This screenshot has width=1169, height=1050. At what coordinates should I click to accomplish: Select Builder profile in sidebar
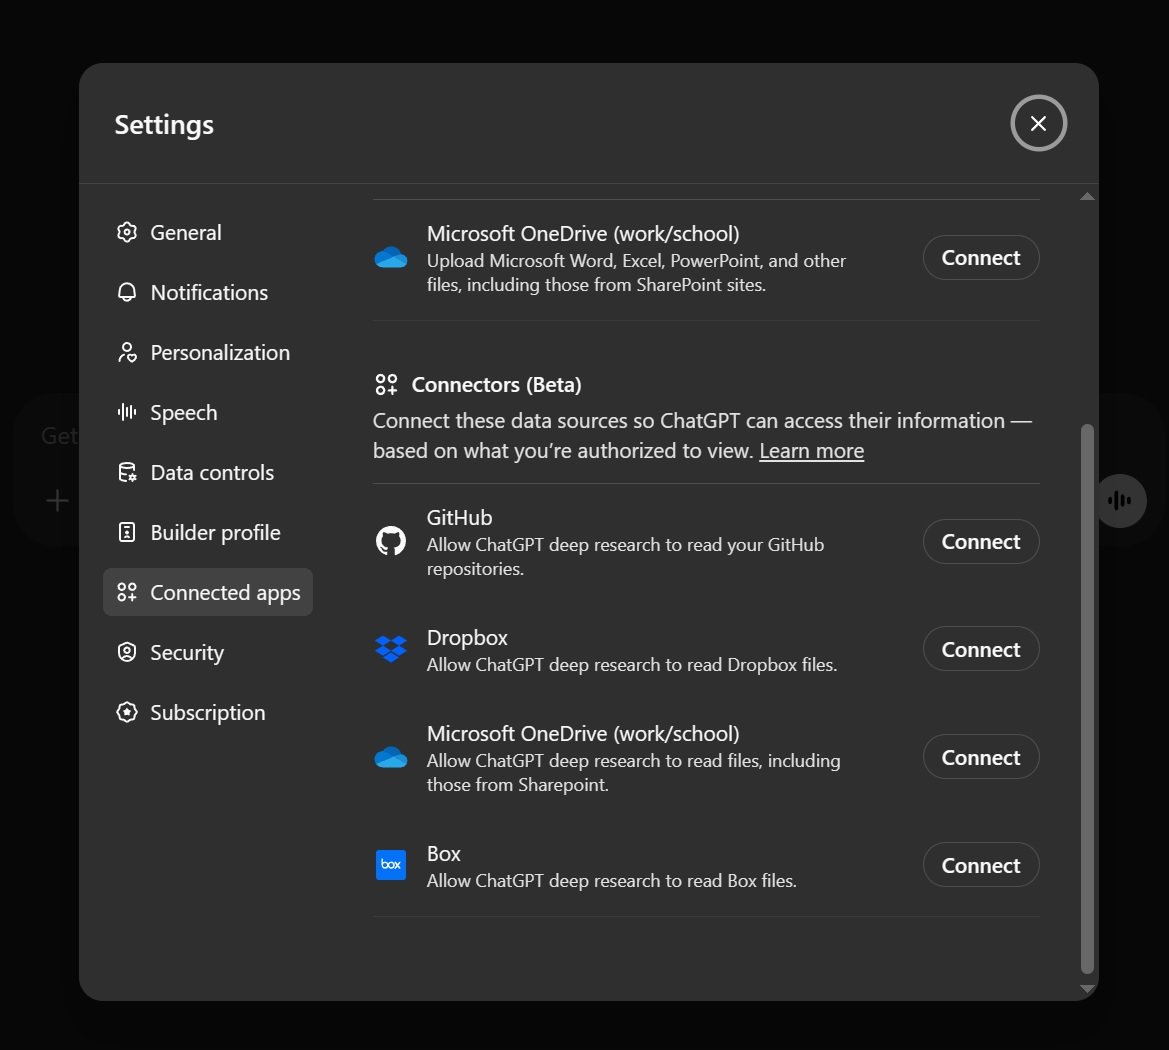point(214,533)
